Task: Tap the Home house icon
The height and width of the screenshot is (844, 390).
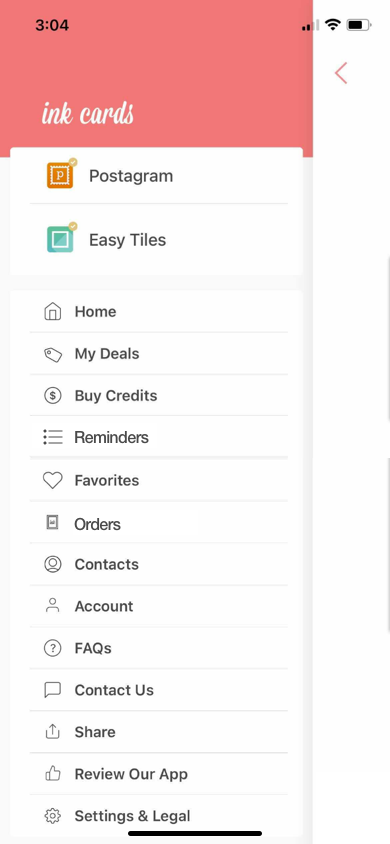Action: pos(52,312)
